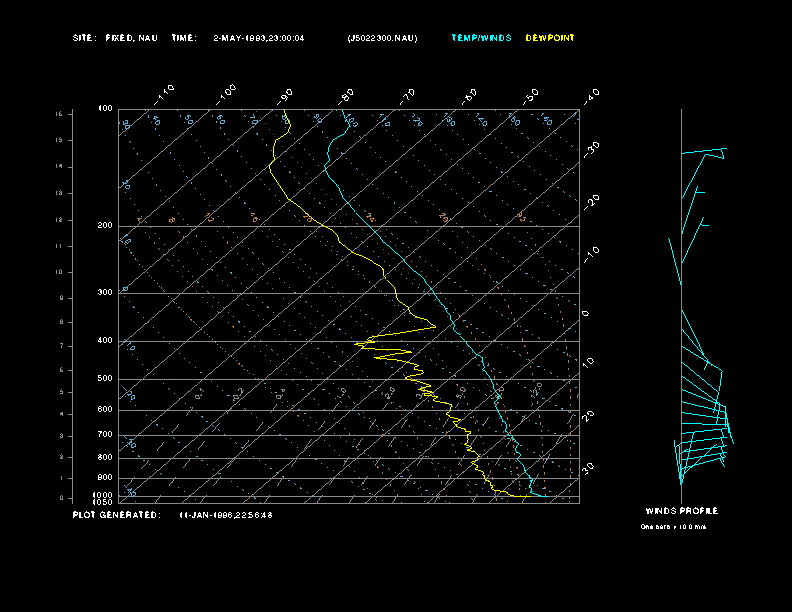The height and width of the screenshot is (612, 792).
Task: Click the yellow DEWPOINT legend label
Action: pyautogui.click(x=550, y=38)
